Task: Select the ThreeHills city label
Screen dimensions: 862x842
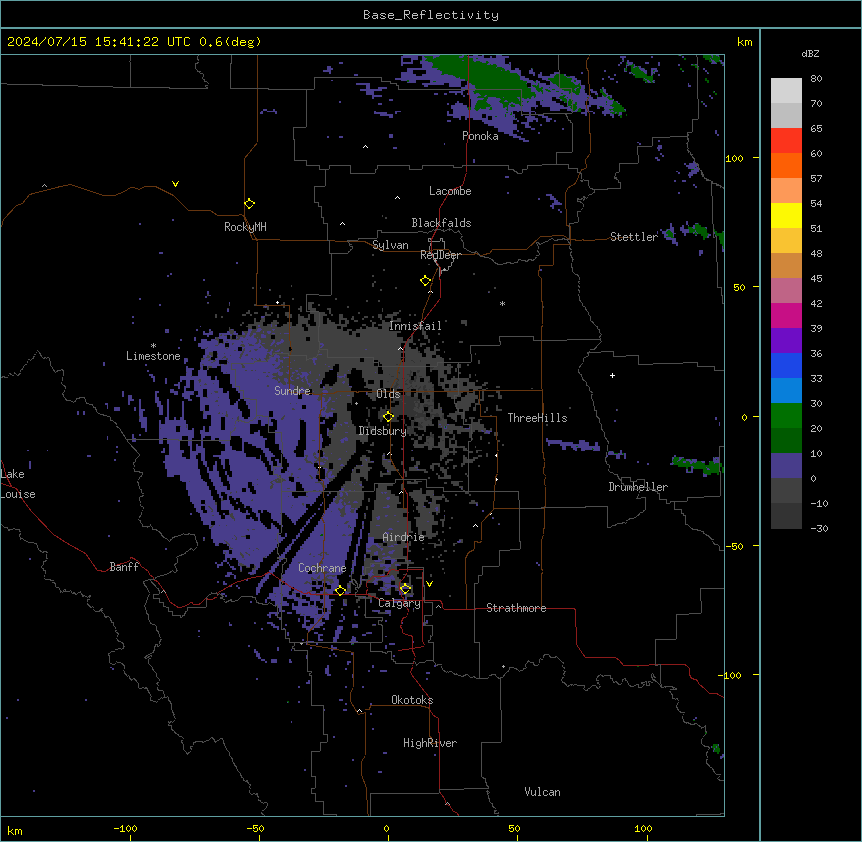Action: pyautogui.click(x=537, y=418)
